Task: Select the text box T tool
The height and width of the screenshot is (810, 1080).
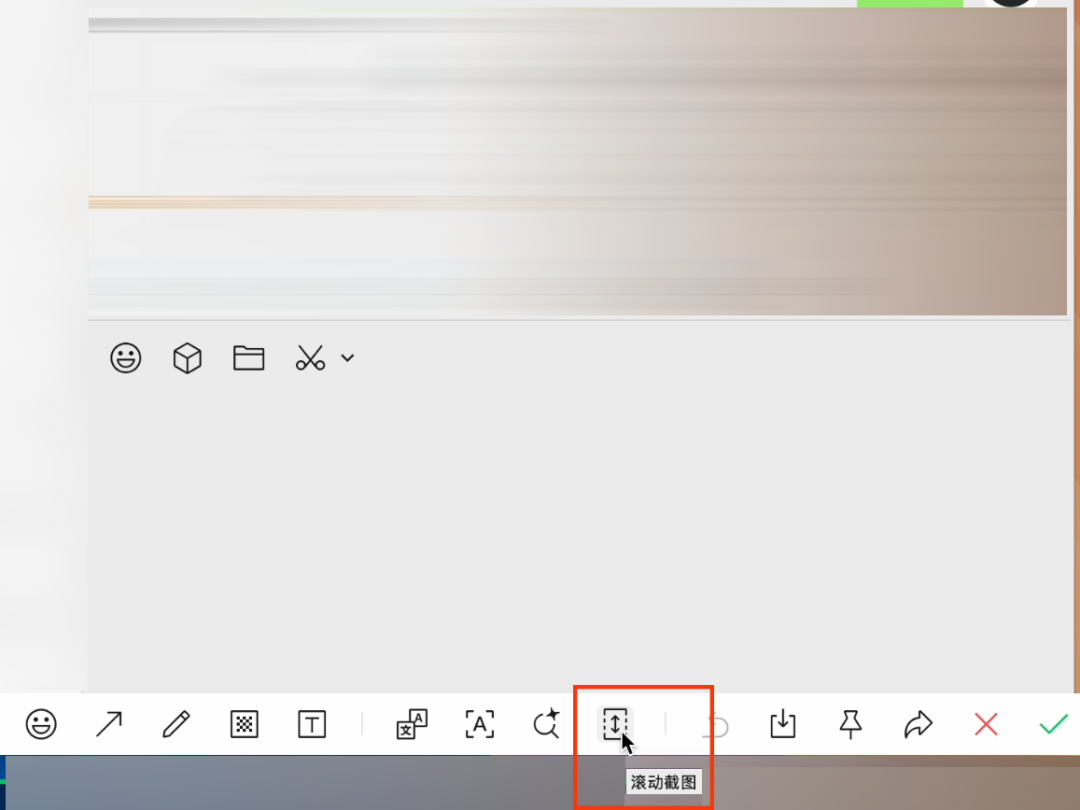Action: [311, 725]
